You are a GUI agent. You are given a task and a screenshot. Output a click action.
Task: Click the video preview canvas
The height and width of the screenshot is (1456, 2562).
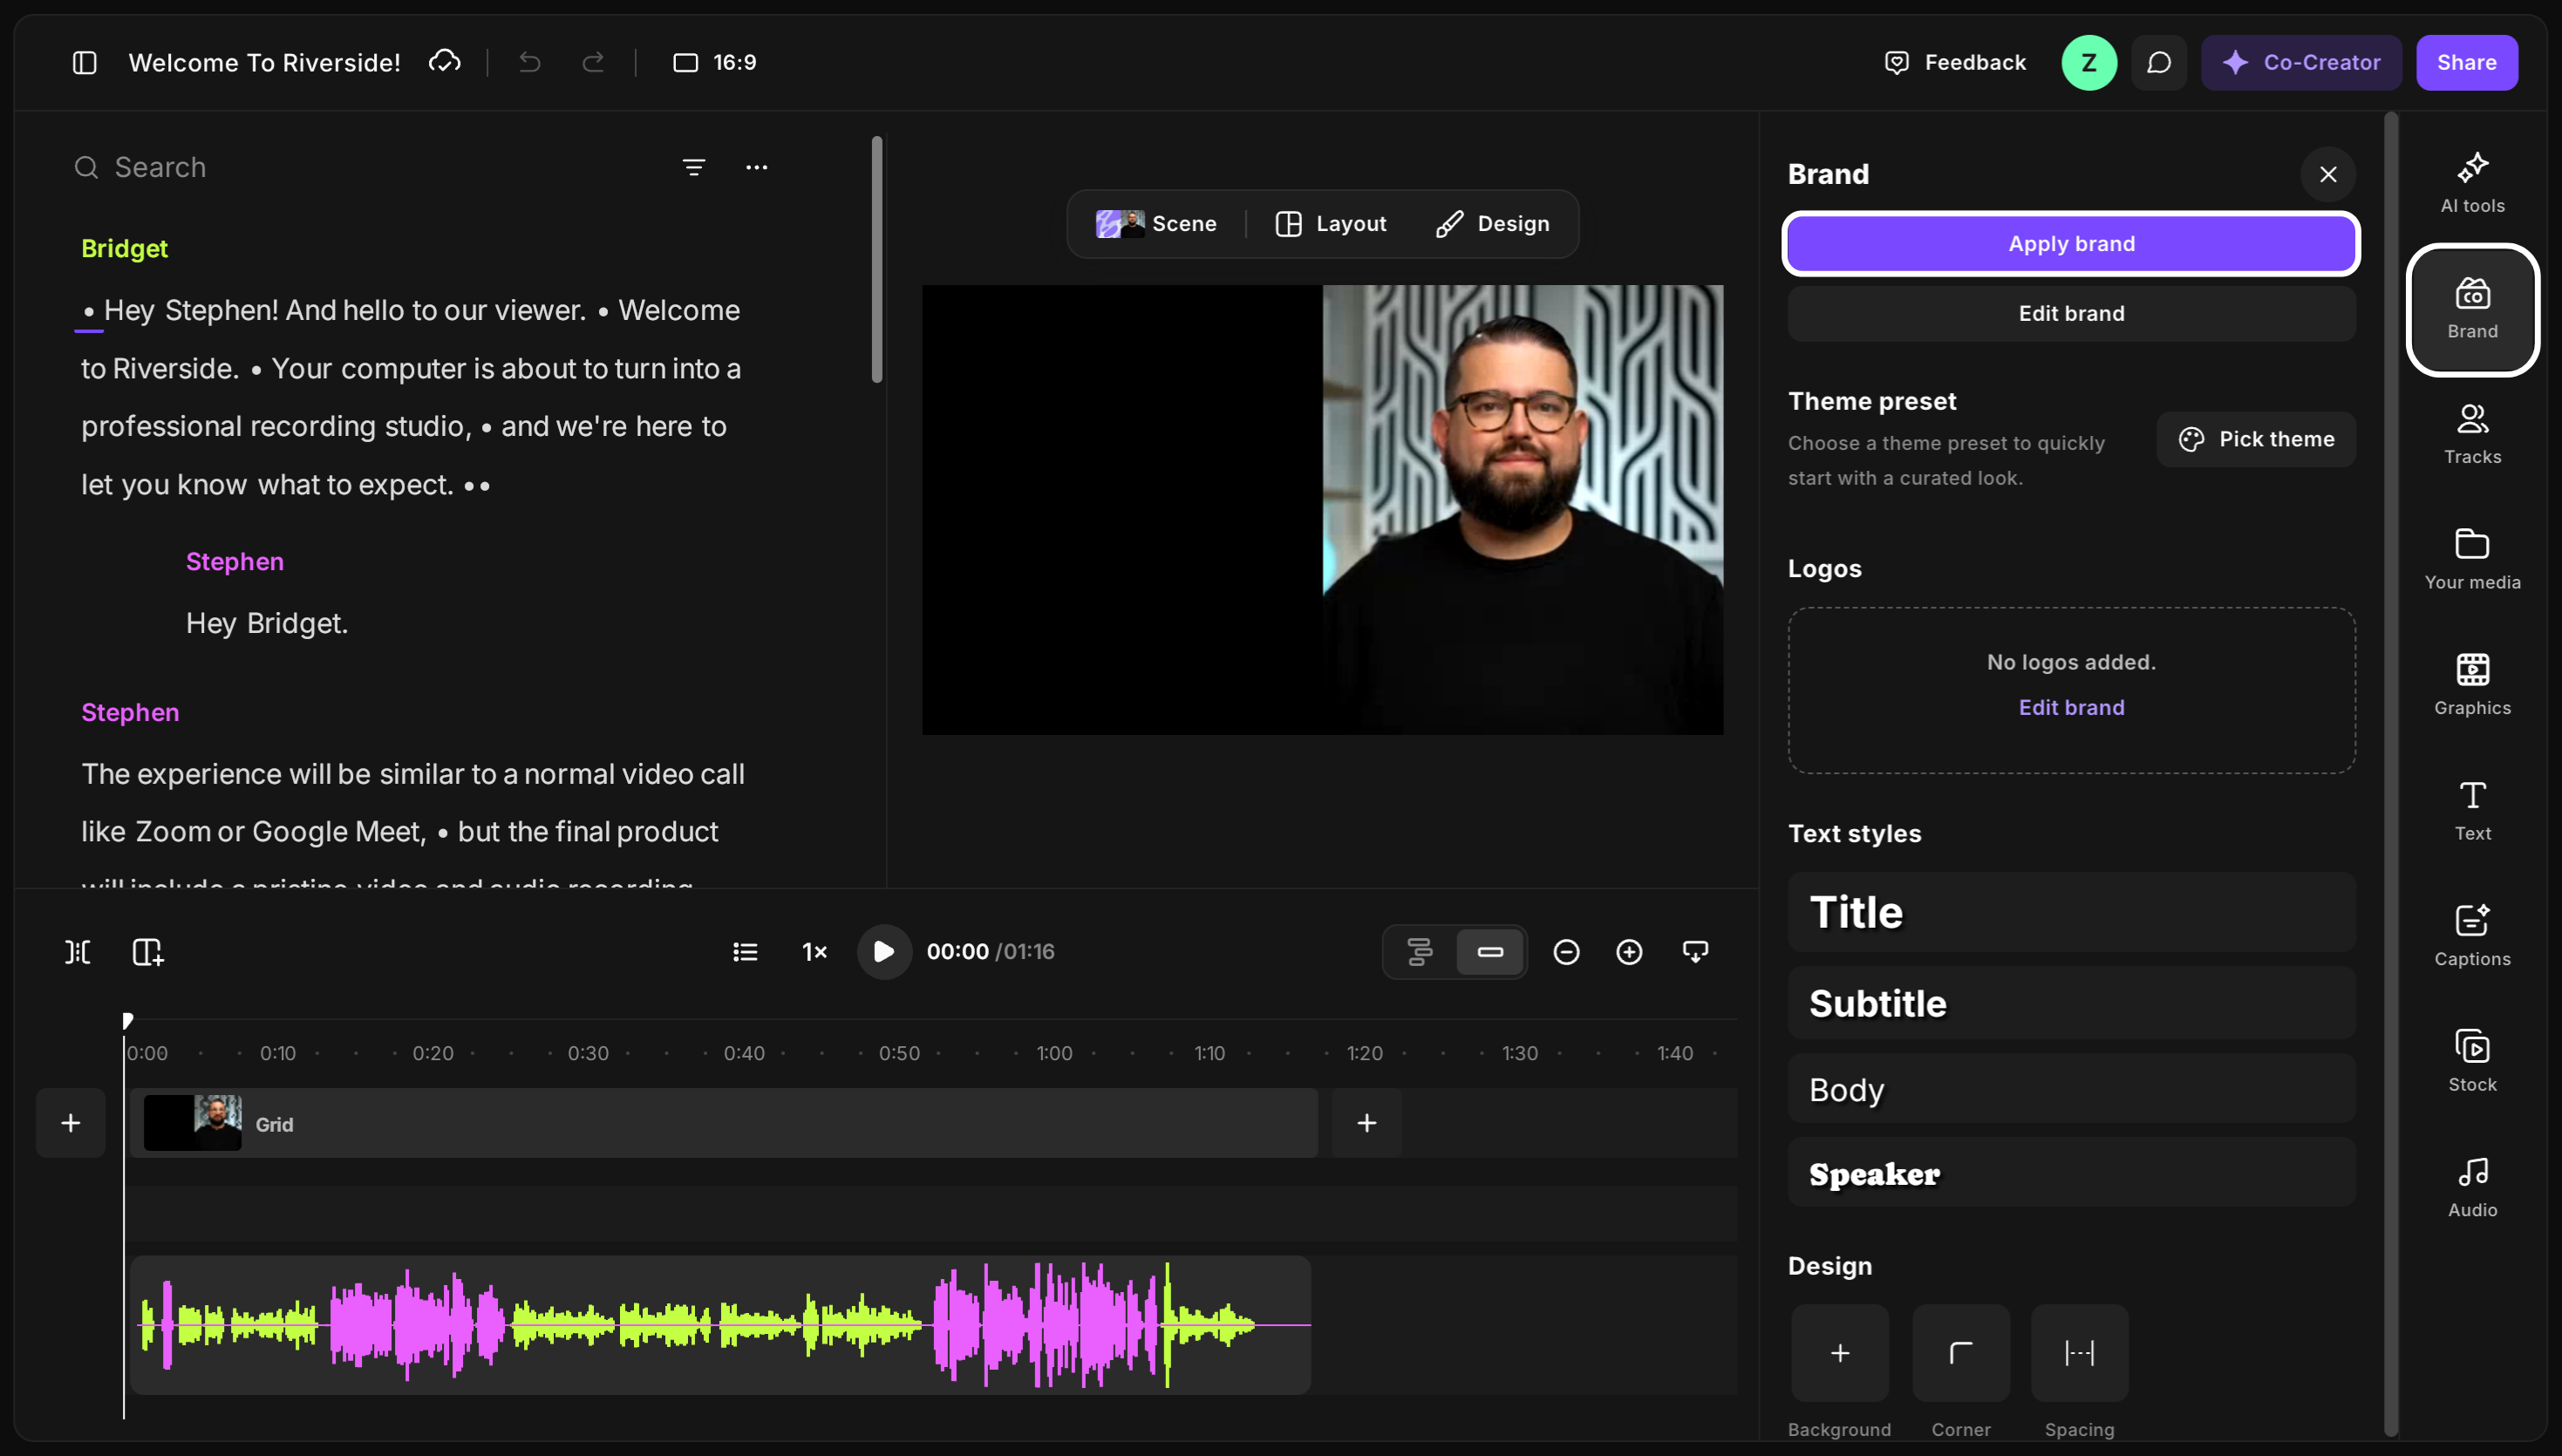1322,510
